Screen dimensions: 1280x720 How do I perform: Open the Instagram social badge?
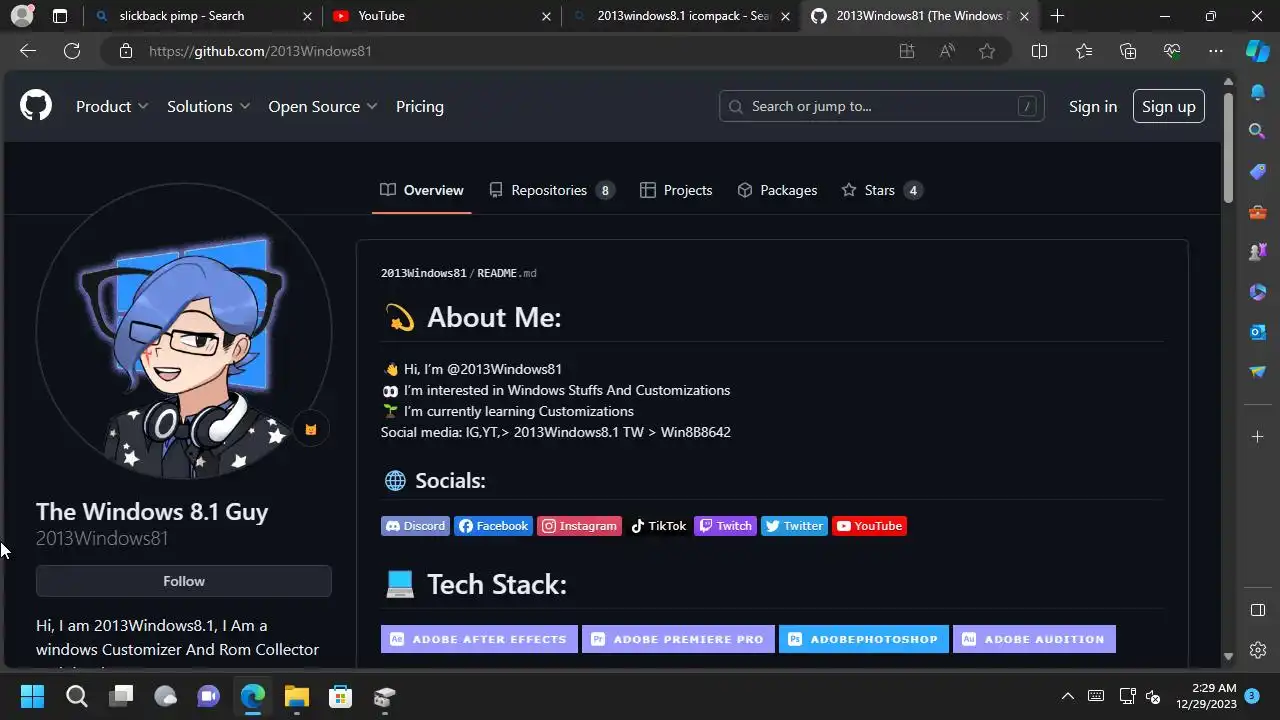coord(580,526)
